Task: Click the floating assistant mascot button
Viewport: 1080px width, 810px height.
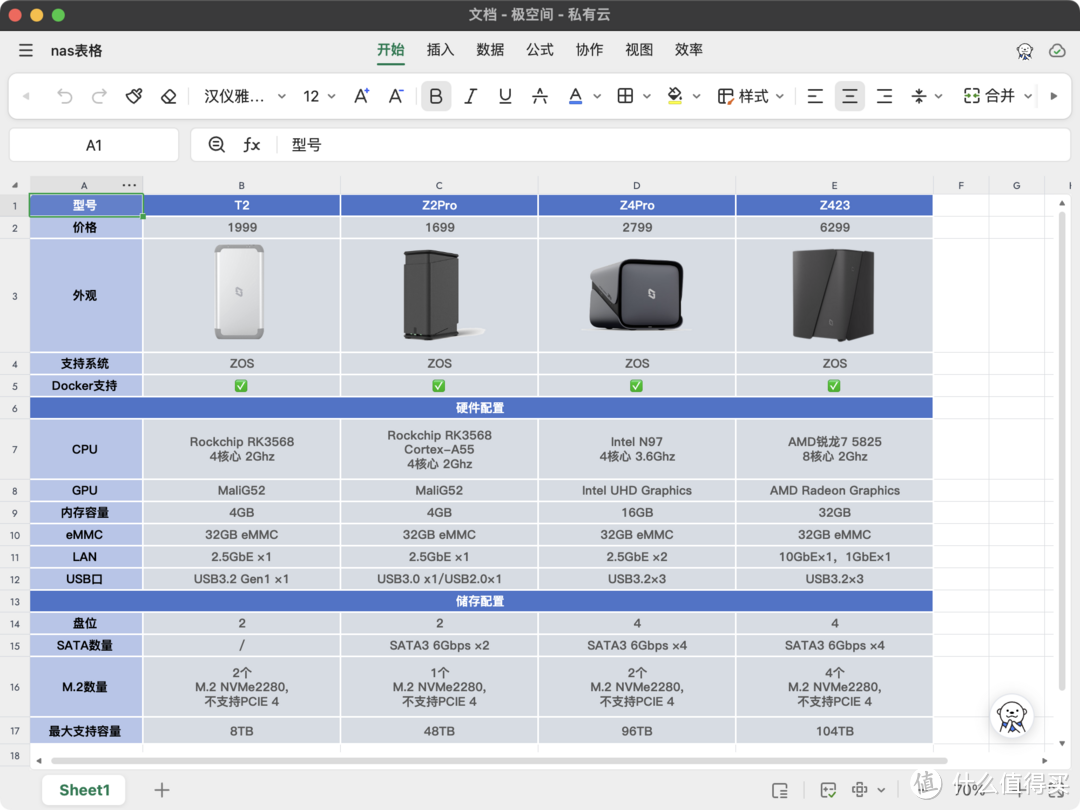Action: click(x=1012, y=716)
